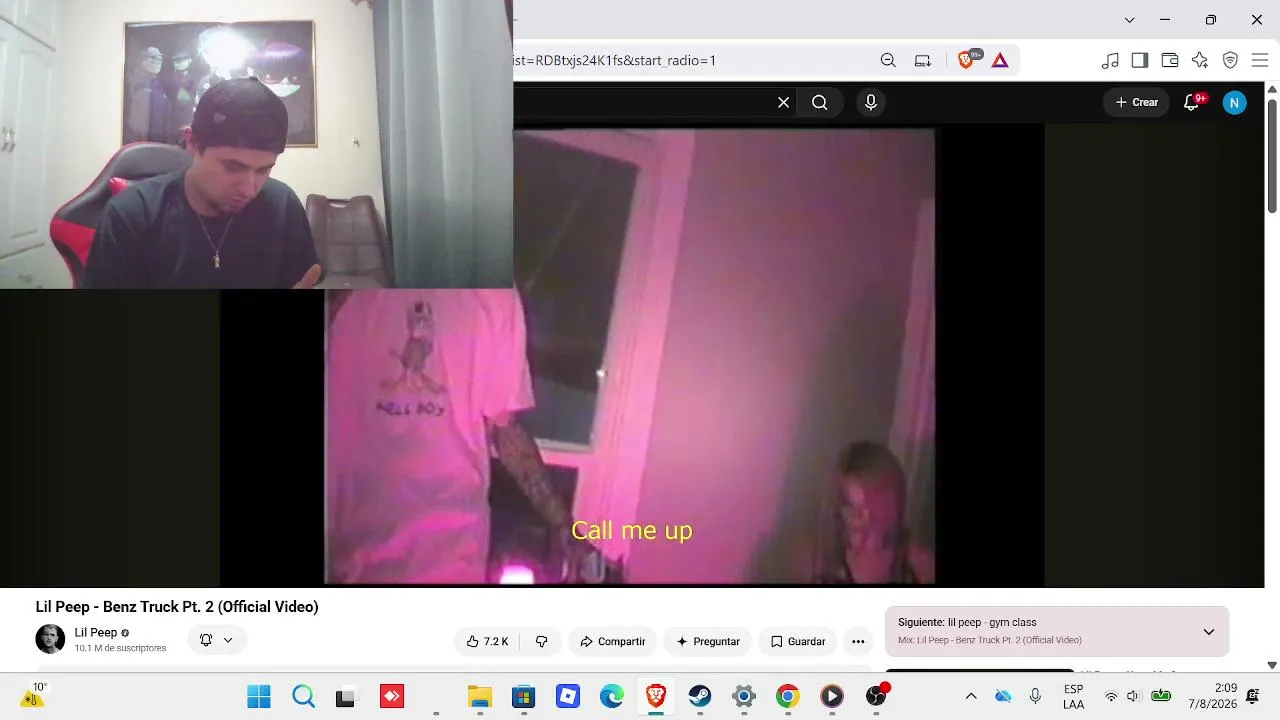This screenshot has height=720, width=1280.
Task: Open Settings gear from taskbar
Action: 744,696
